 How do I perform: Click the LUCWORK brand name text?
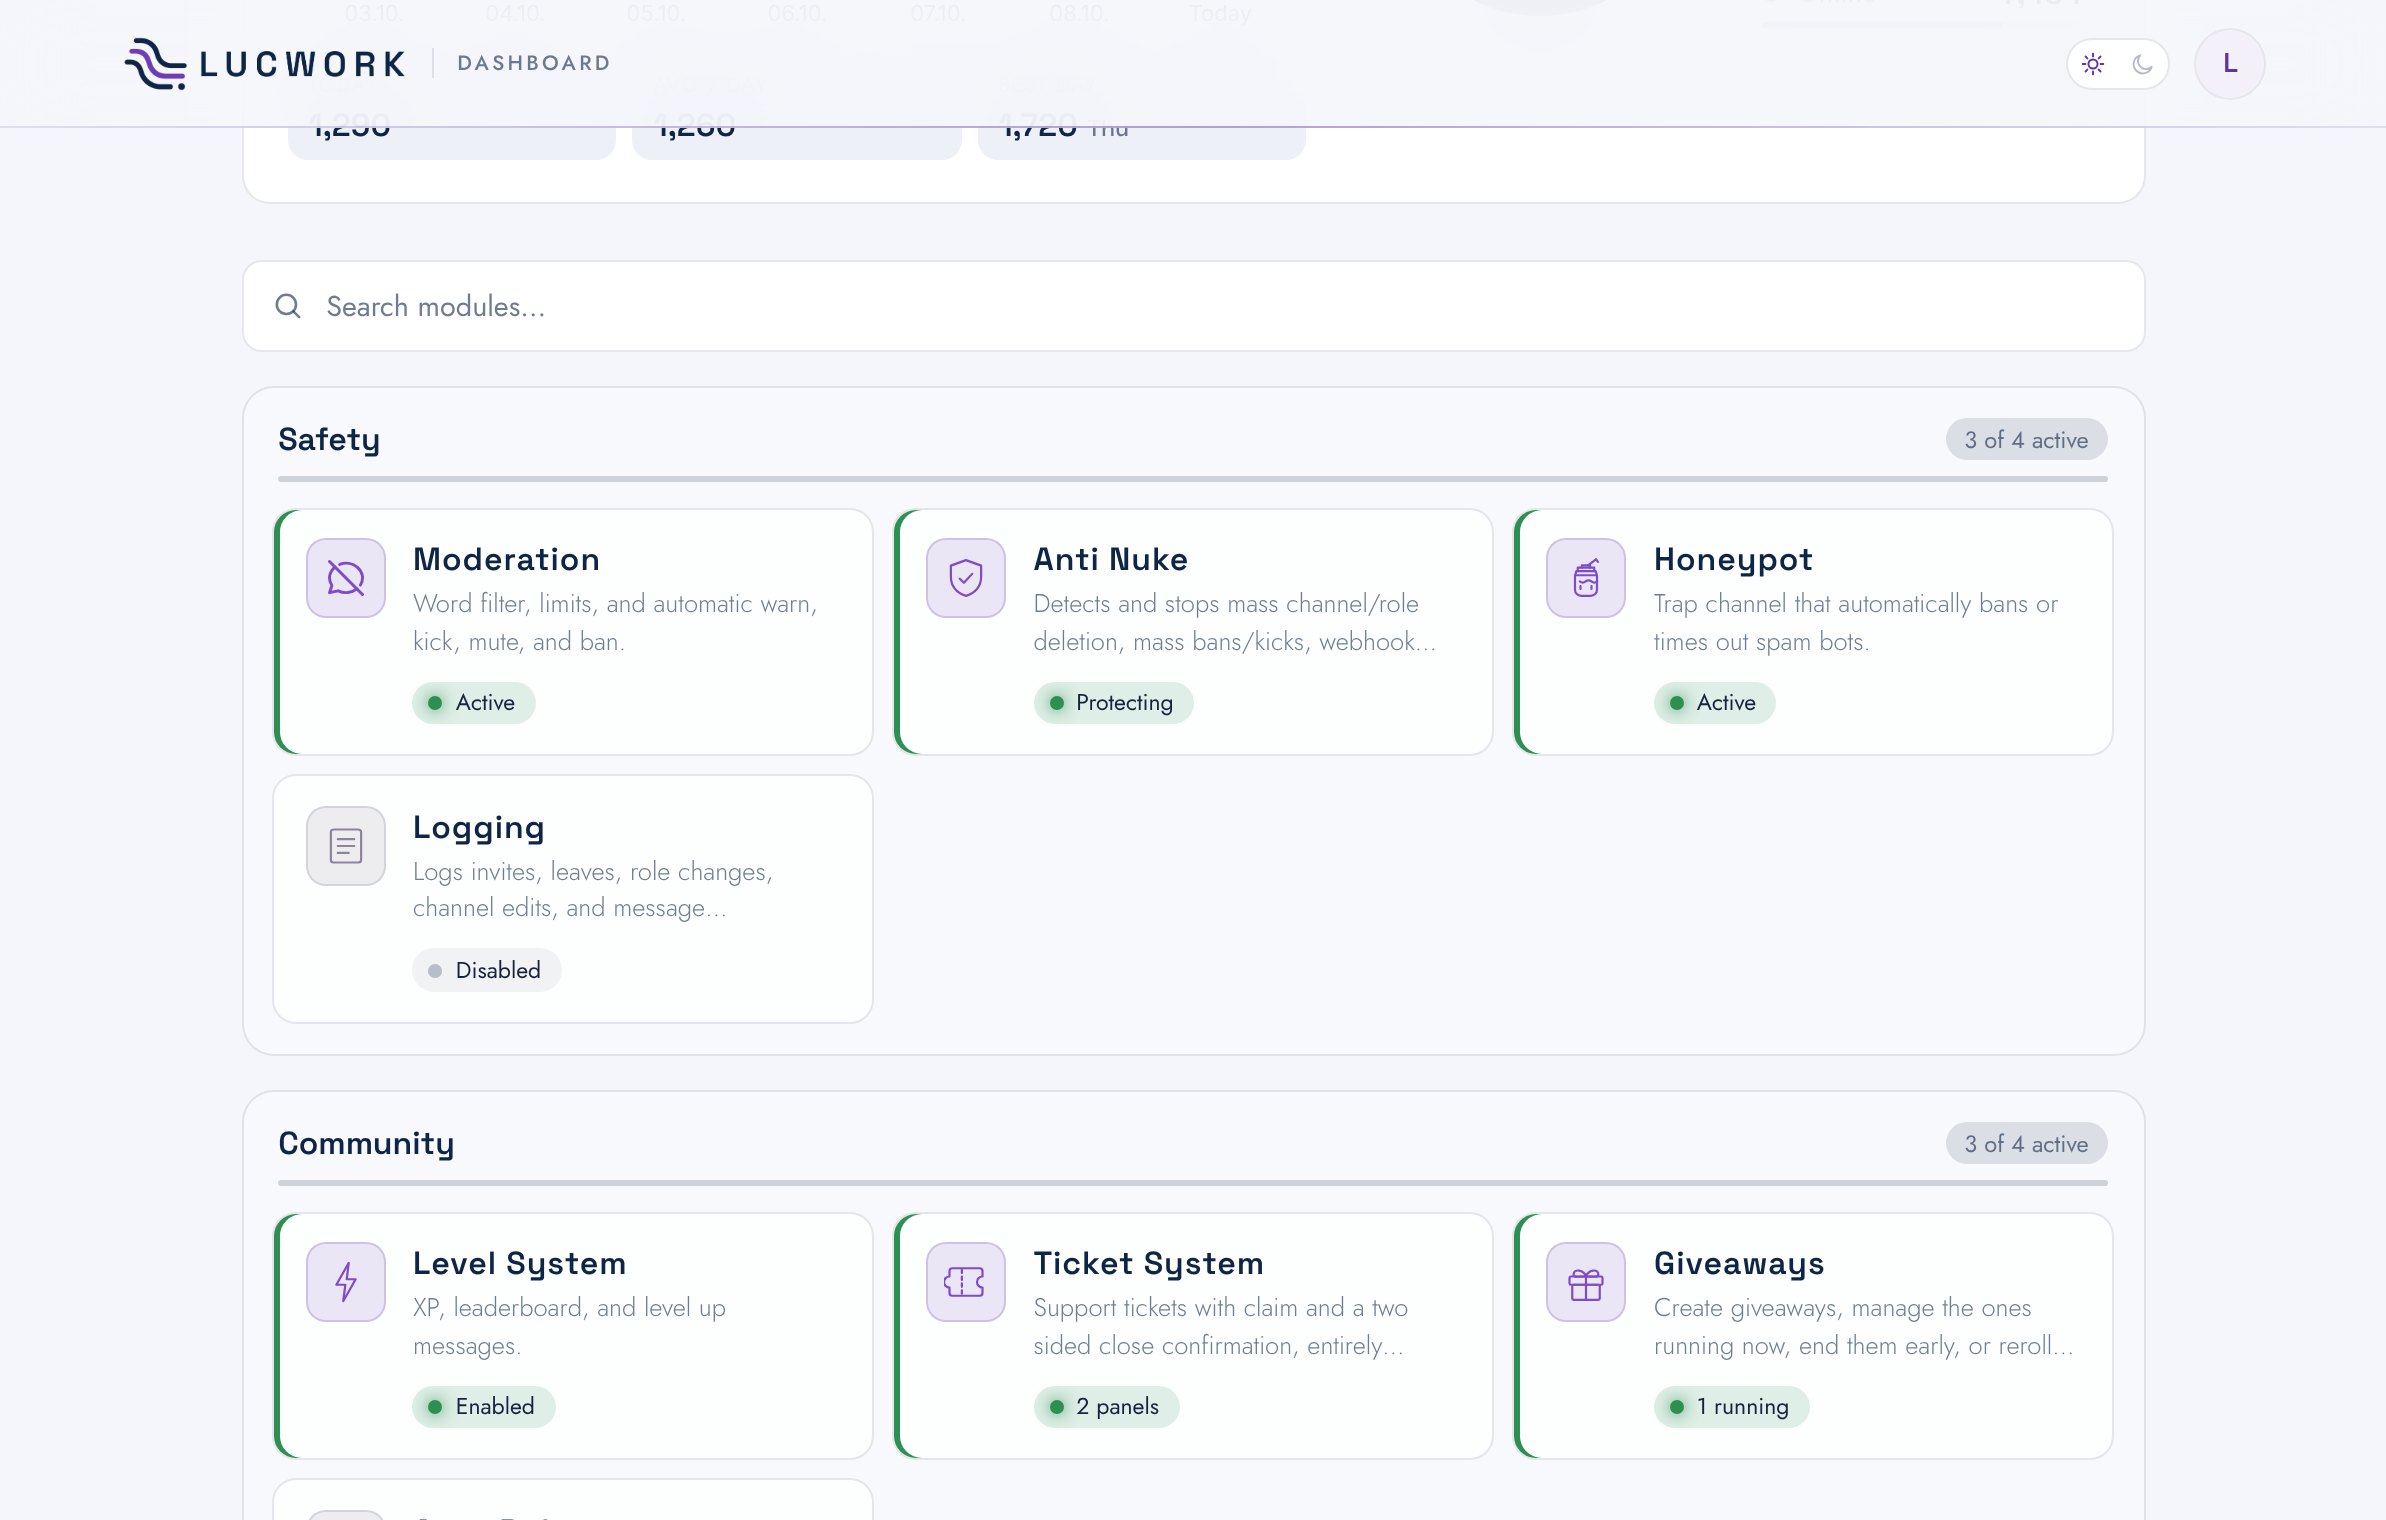303,64
